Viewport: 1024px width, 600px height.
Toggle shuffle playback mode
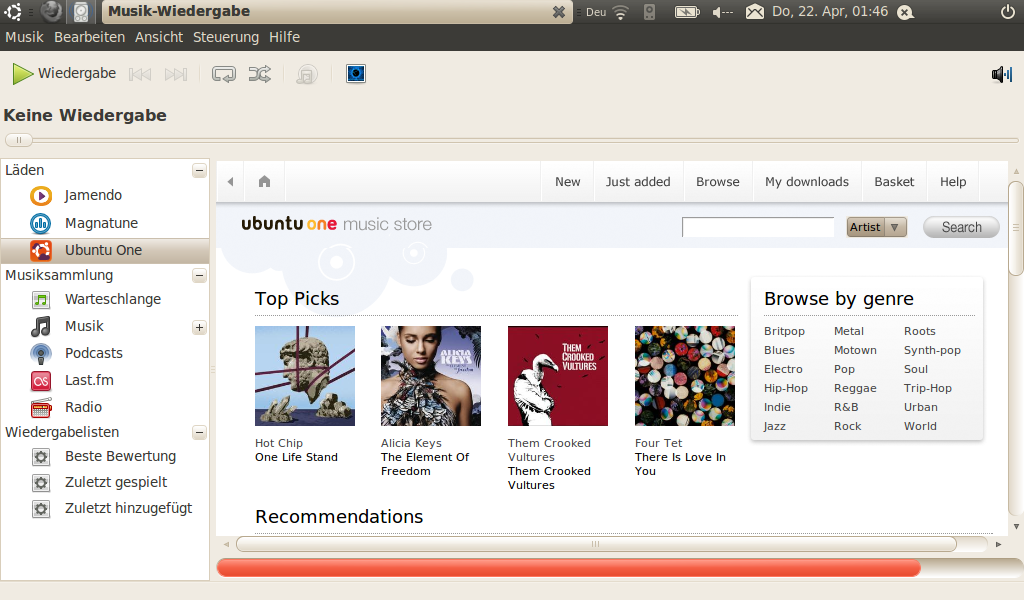coord(260,74)
